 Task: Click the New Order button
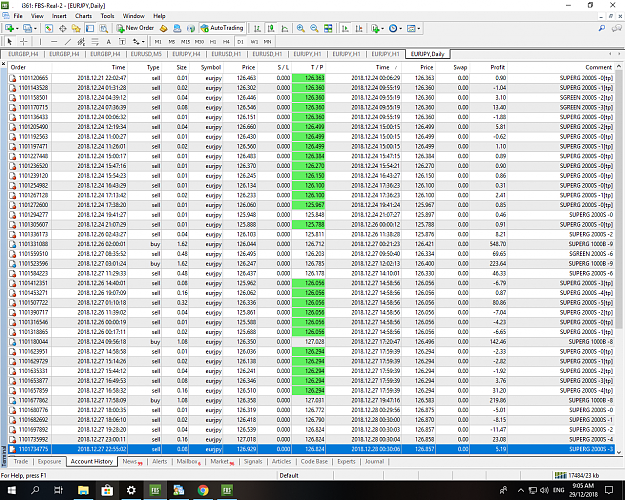135,28
